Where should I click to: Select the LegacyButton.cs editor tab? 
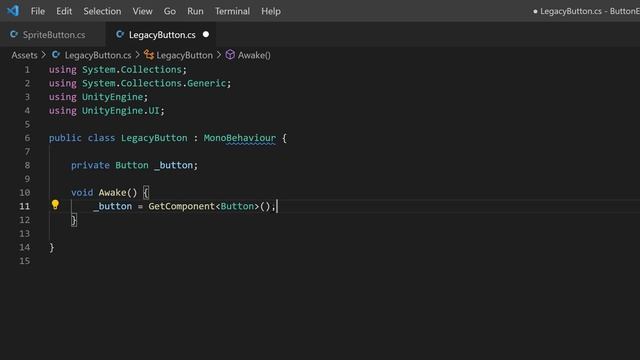pyautogui.click(x=162, y=35)
